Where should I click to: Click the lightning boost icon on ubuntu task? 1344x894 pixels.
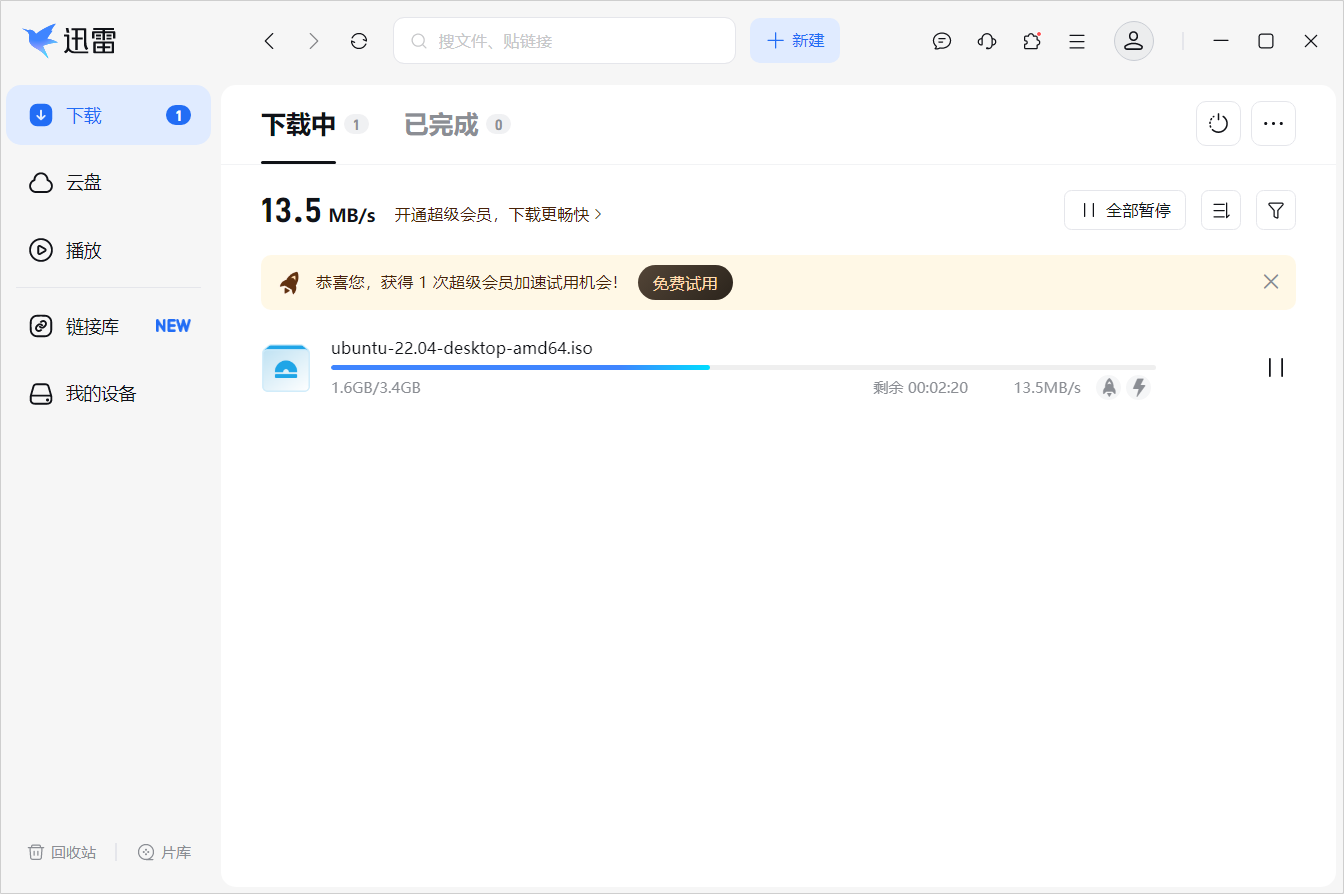(1139, 387)
